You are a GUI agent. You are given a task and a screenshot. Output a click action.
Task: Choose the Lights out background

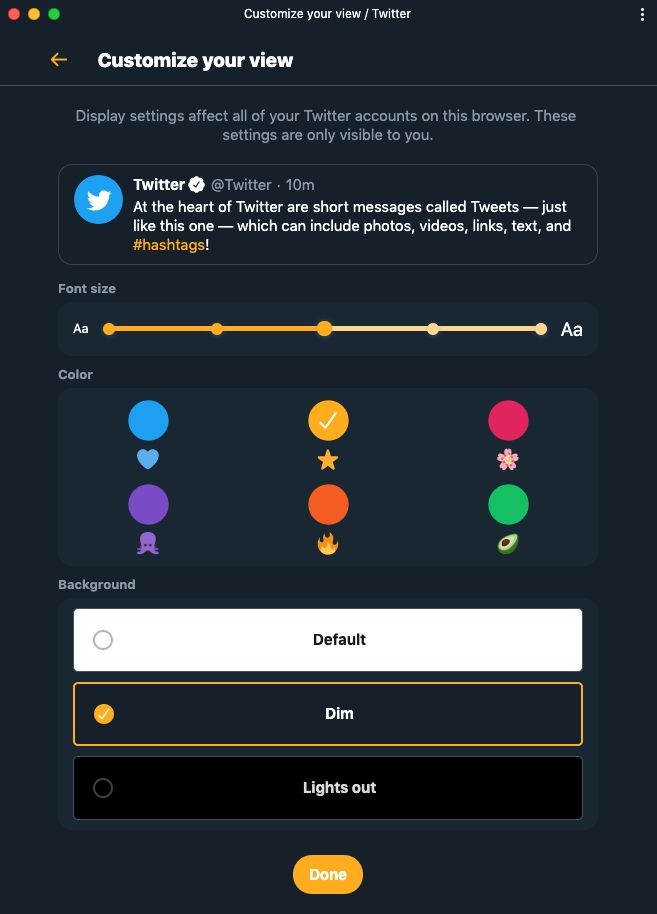point(328,788)
